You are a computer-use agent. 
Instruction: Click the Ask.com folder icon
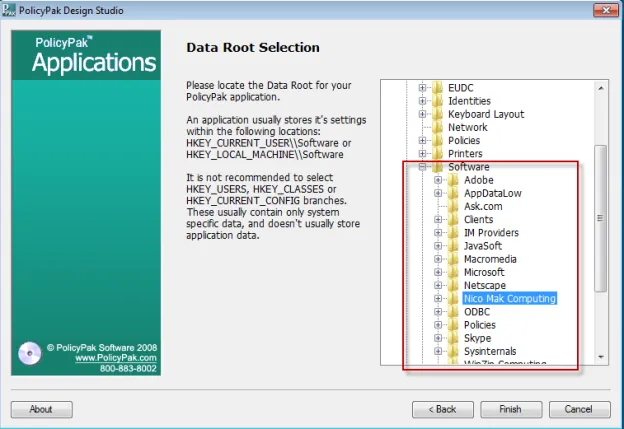click(x=453, y=206)
